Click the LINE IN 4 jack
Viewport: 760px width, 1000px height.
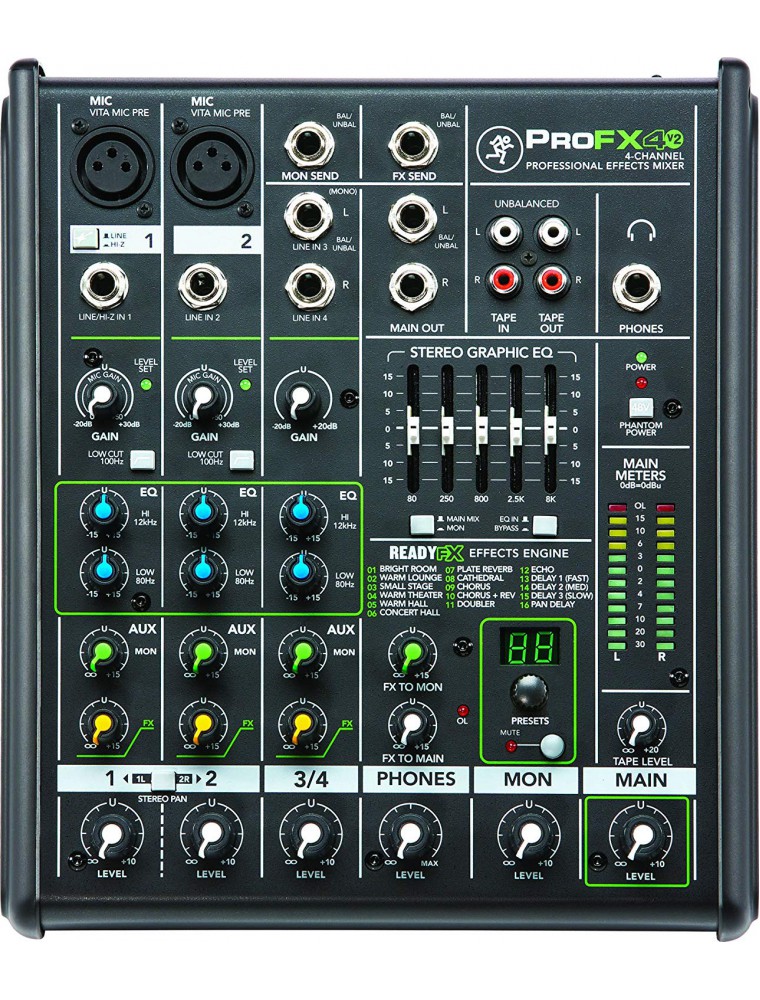coord(309,287)
